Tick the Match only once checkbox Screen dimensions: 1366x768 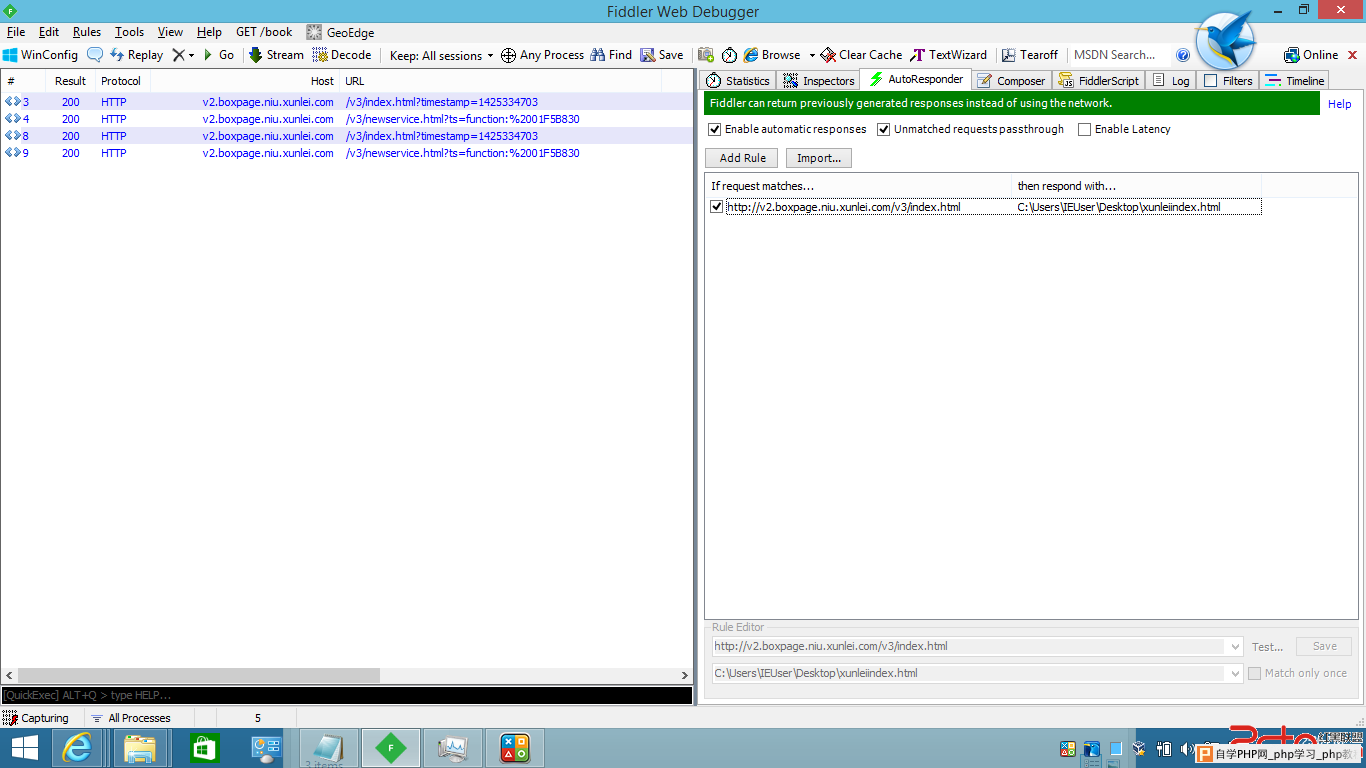click(x=1254, y=673)
